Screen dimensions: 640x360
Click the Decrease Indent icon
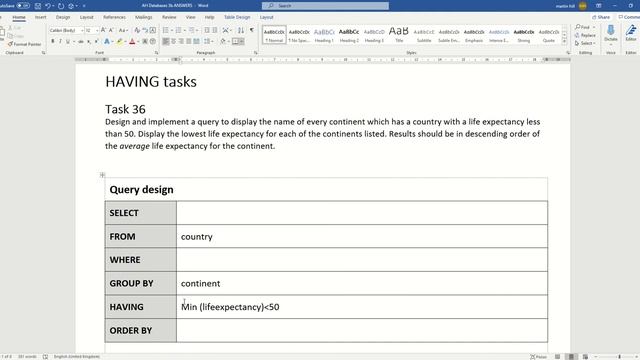coord(207,30)
